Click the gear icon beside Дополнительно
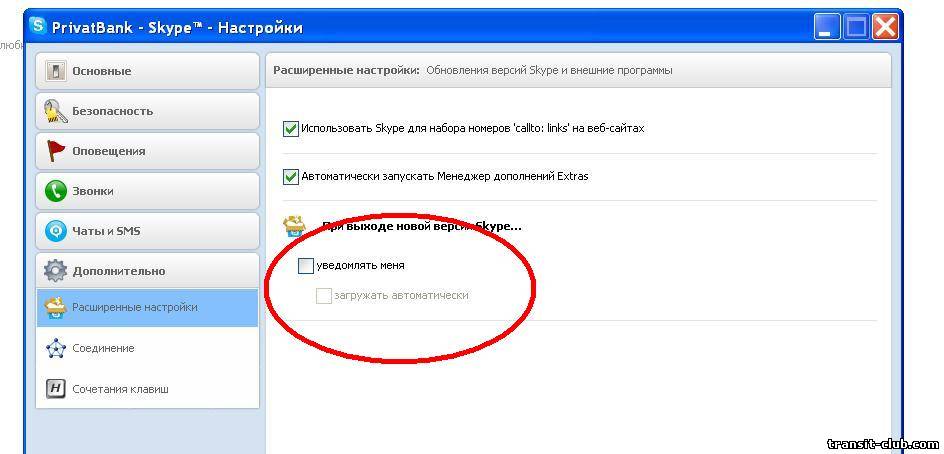This screenshot has width=944, height=454. pos(55,271)
